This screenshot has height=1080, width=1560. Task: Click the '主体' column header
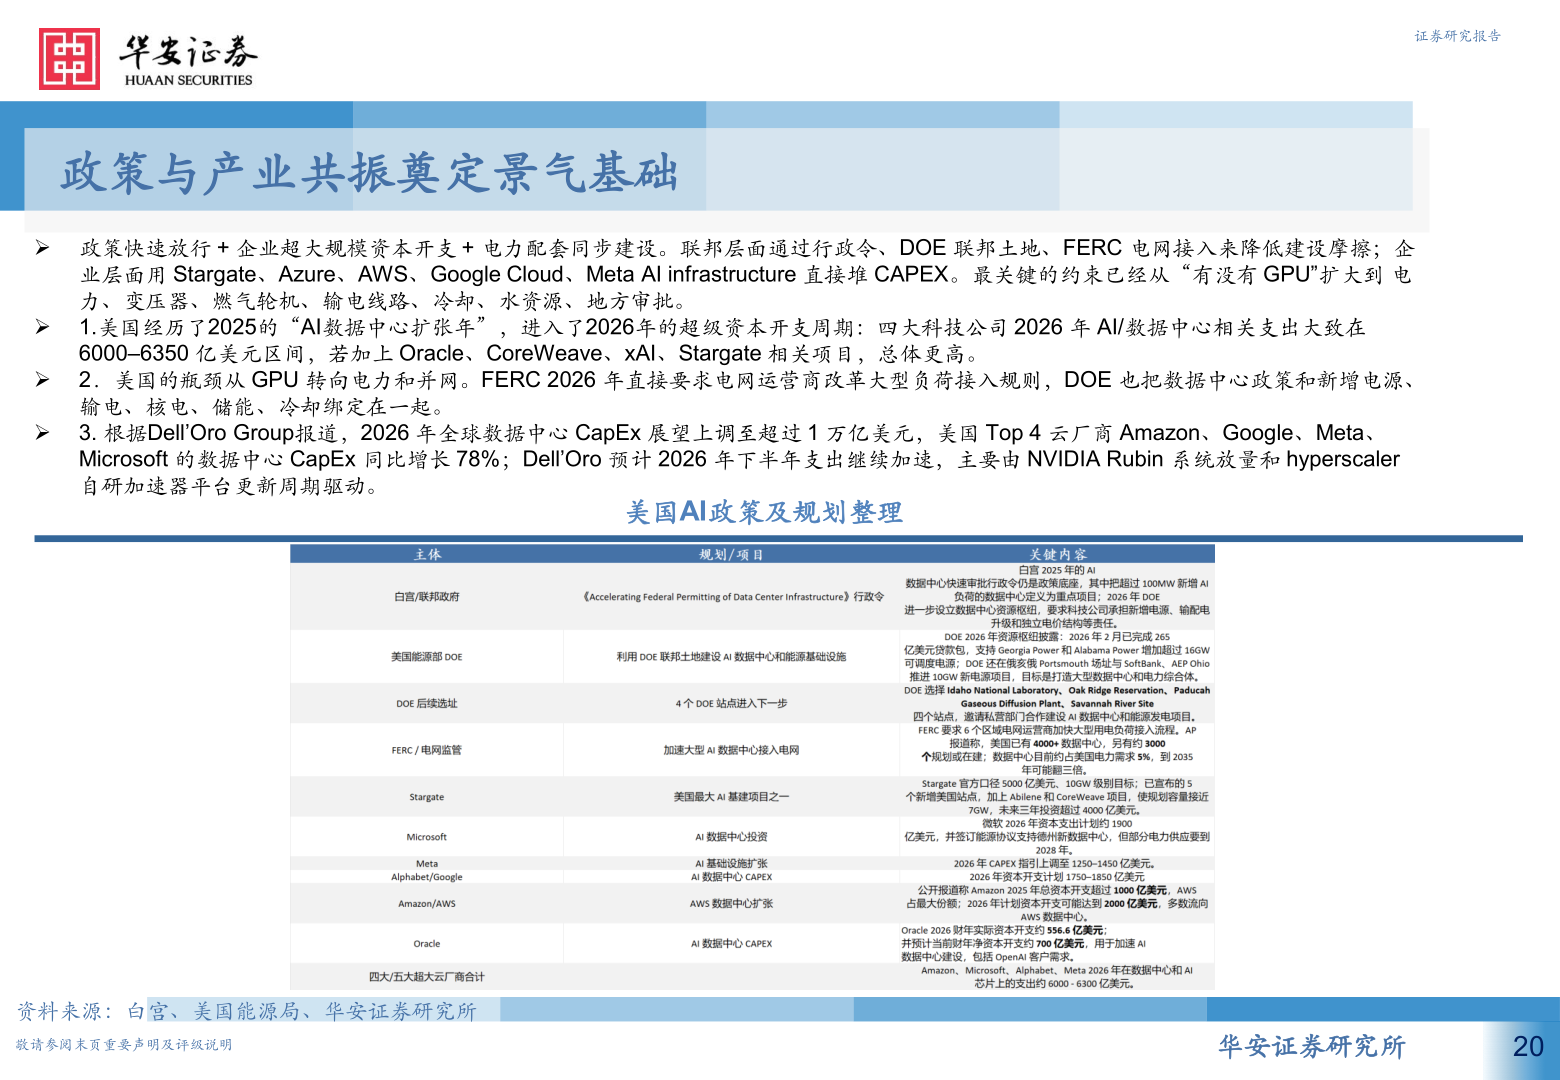[x=427, y=554]
